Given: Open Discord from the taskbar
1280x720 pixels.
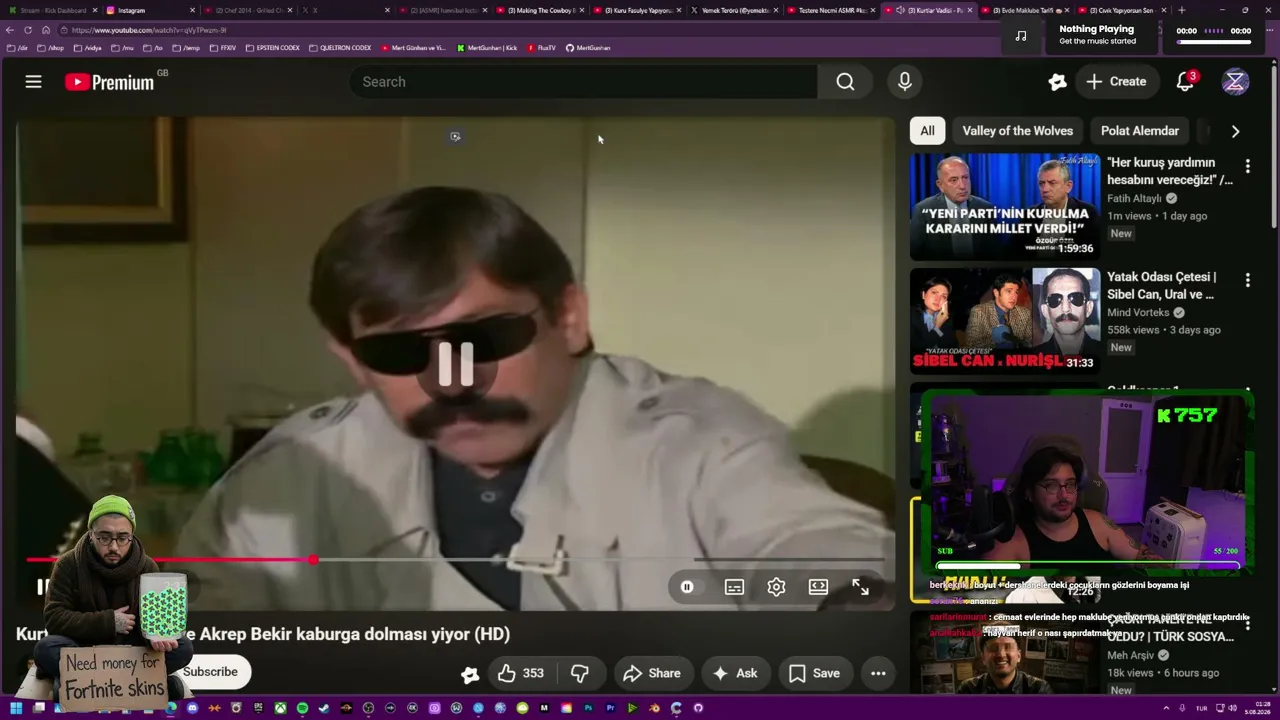Looking at the screenshot, I should pos(193,708).
